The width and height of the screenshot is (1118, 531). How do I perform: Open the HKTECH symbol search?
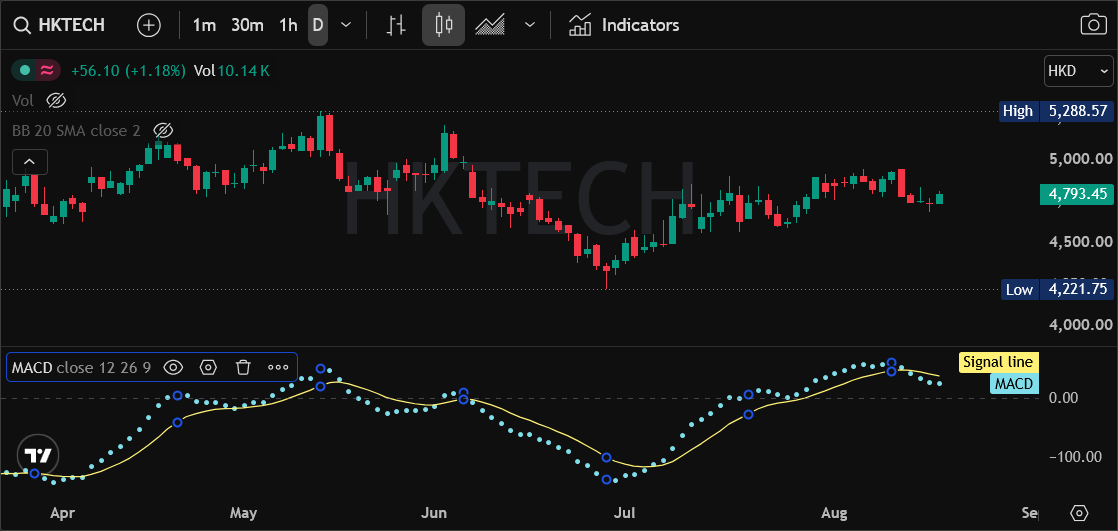pos(60,25)
